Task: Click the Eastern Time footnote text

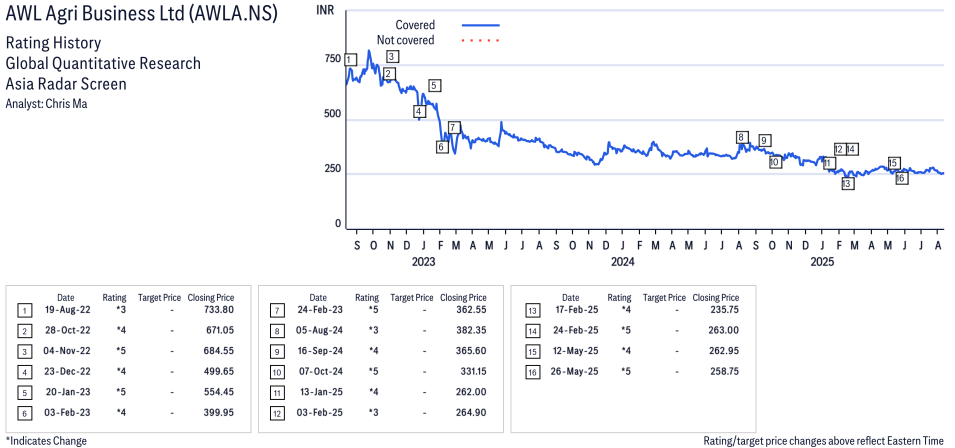Action: 823,441
